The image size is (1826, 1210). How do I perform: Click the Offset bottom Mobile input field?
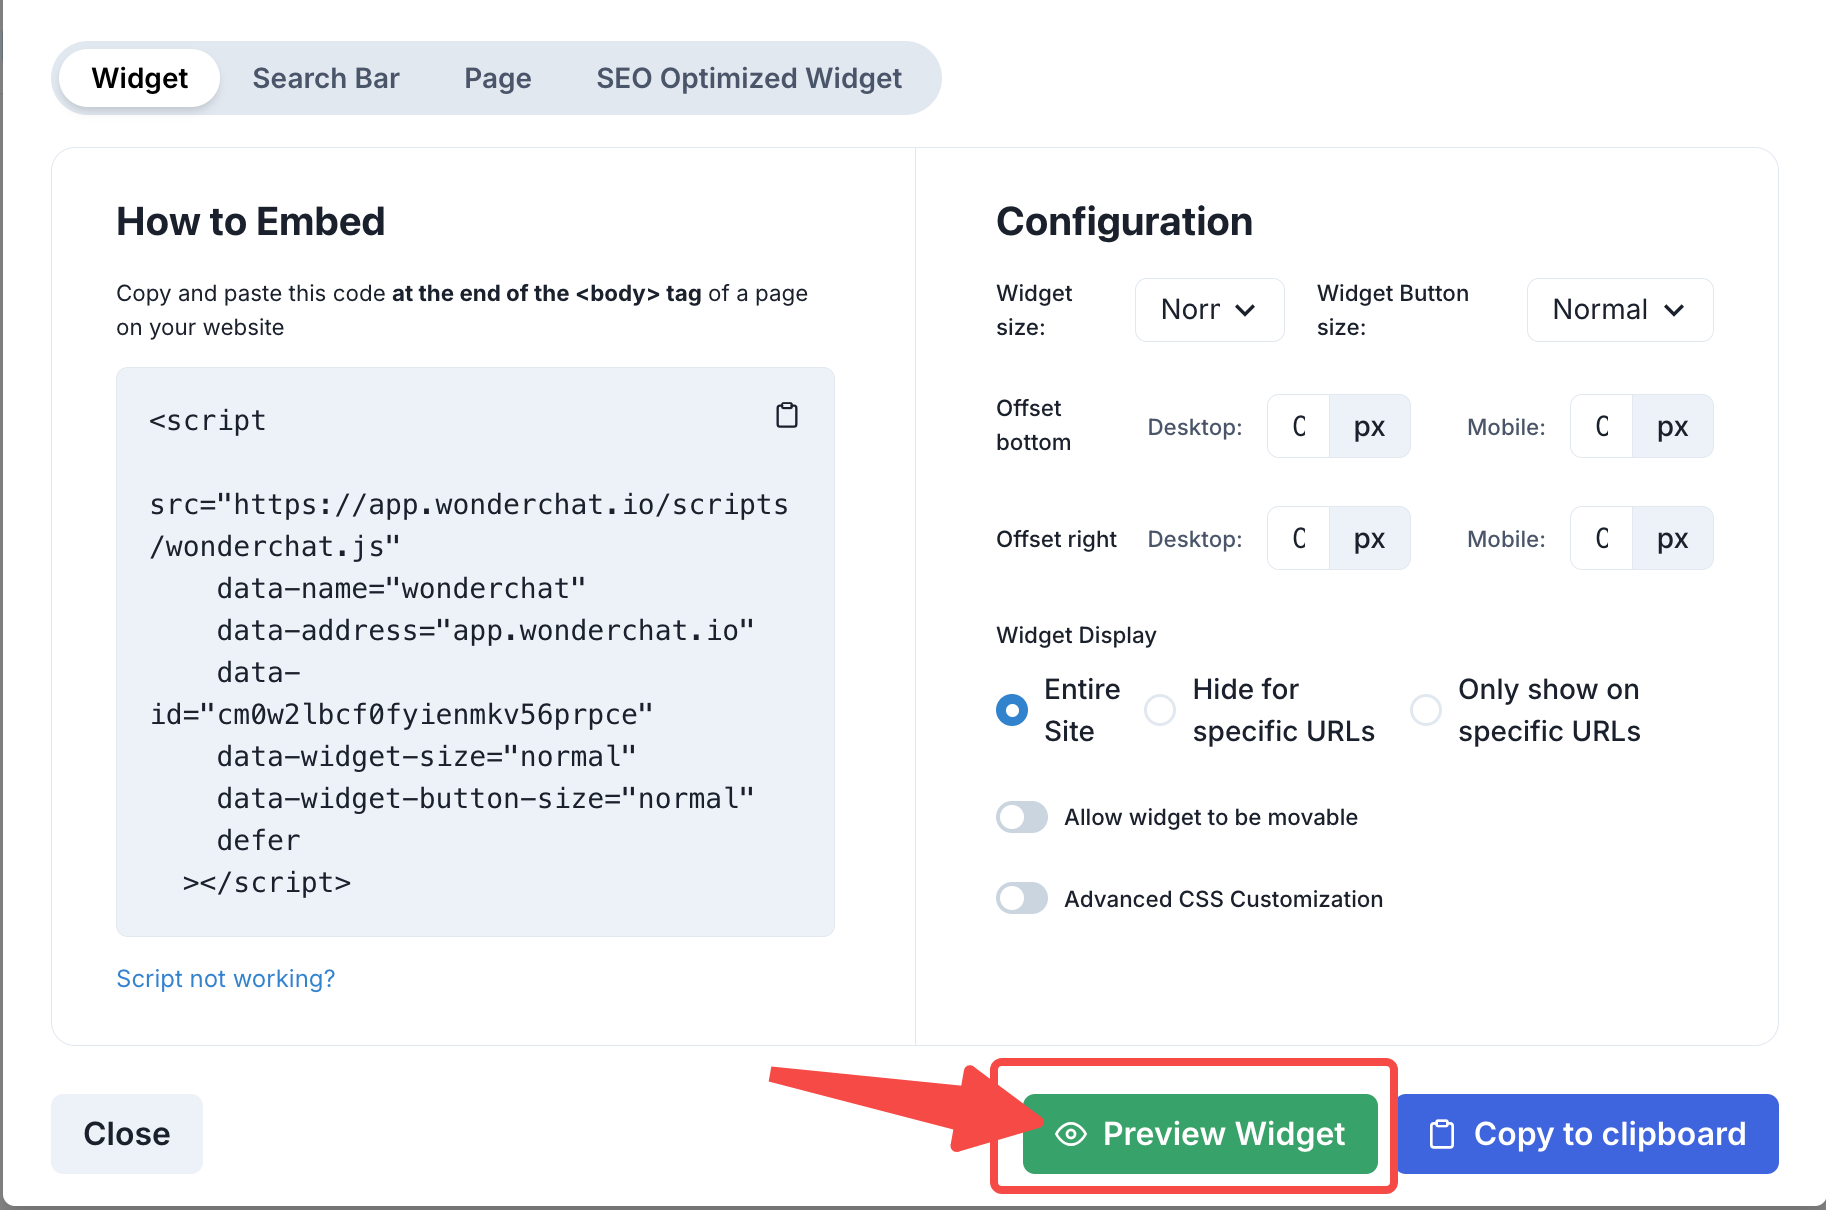point(1602,427)
